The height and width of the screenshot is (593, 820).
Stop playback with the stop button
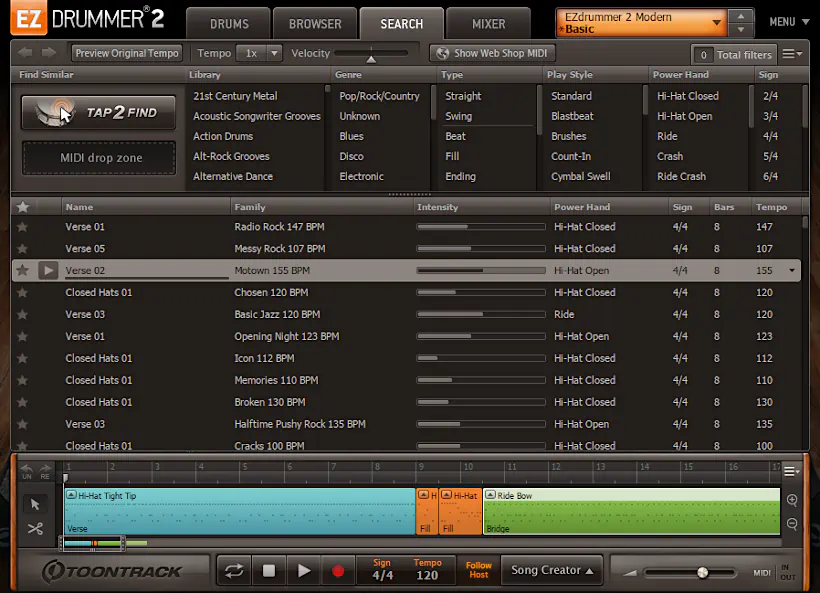[x=269, y=571]
